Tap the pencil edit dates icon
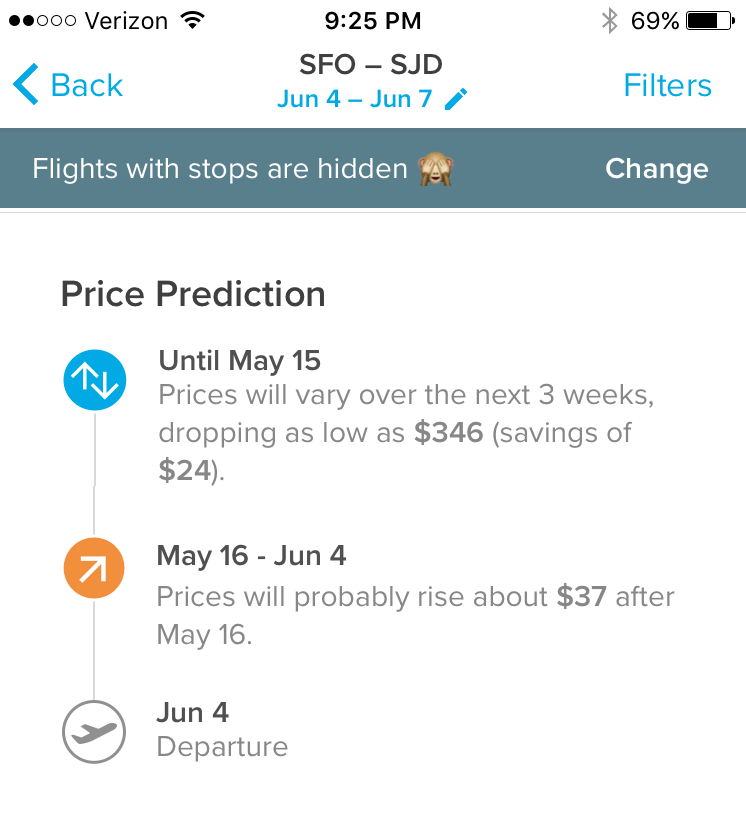The width and height of the screenshot is (746, 819). [456, 99]
